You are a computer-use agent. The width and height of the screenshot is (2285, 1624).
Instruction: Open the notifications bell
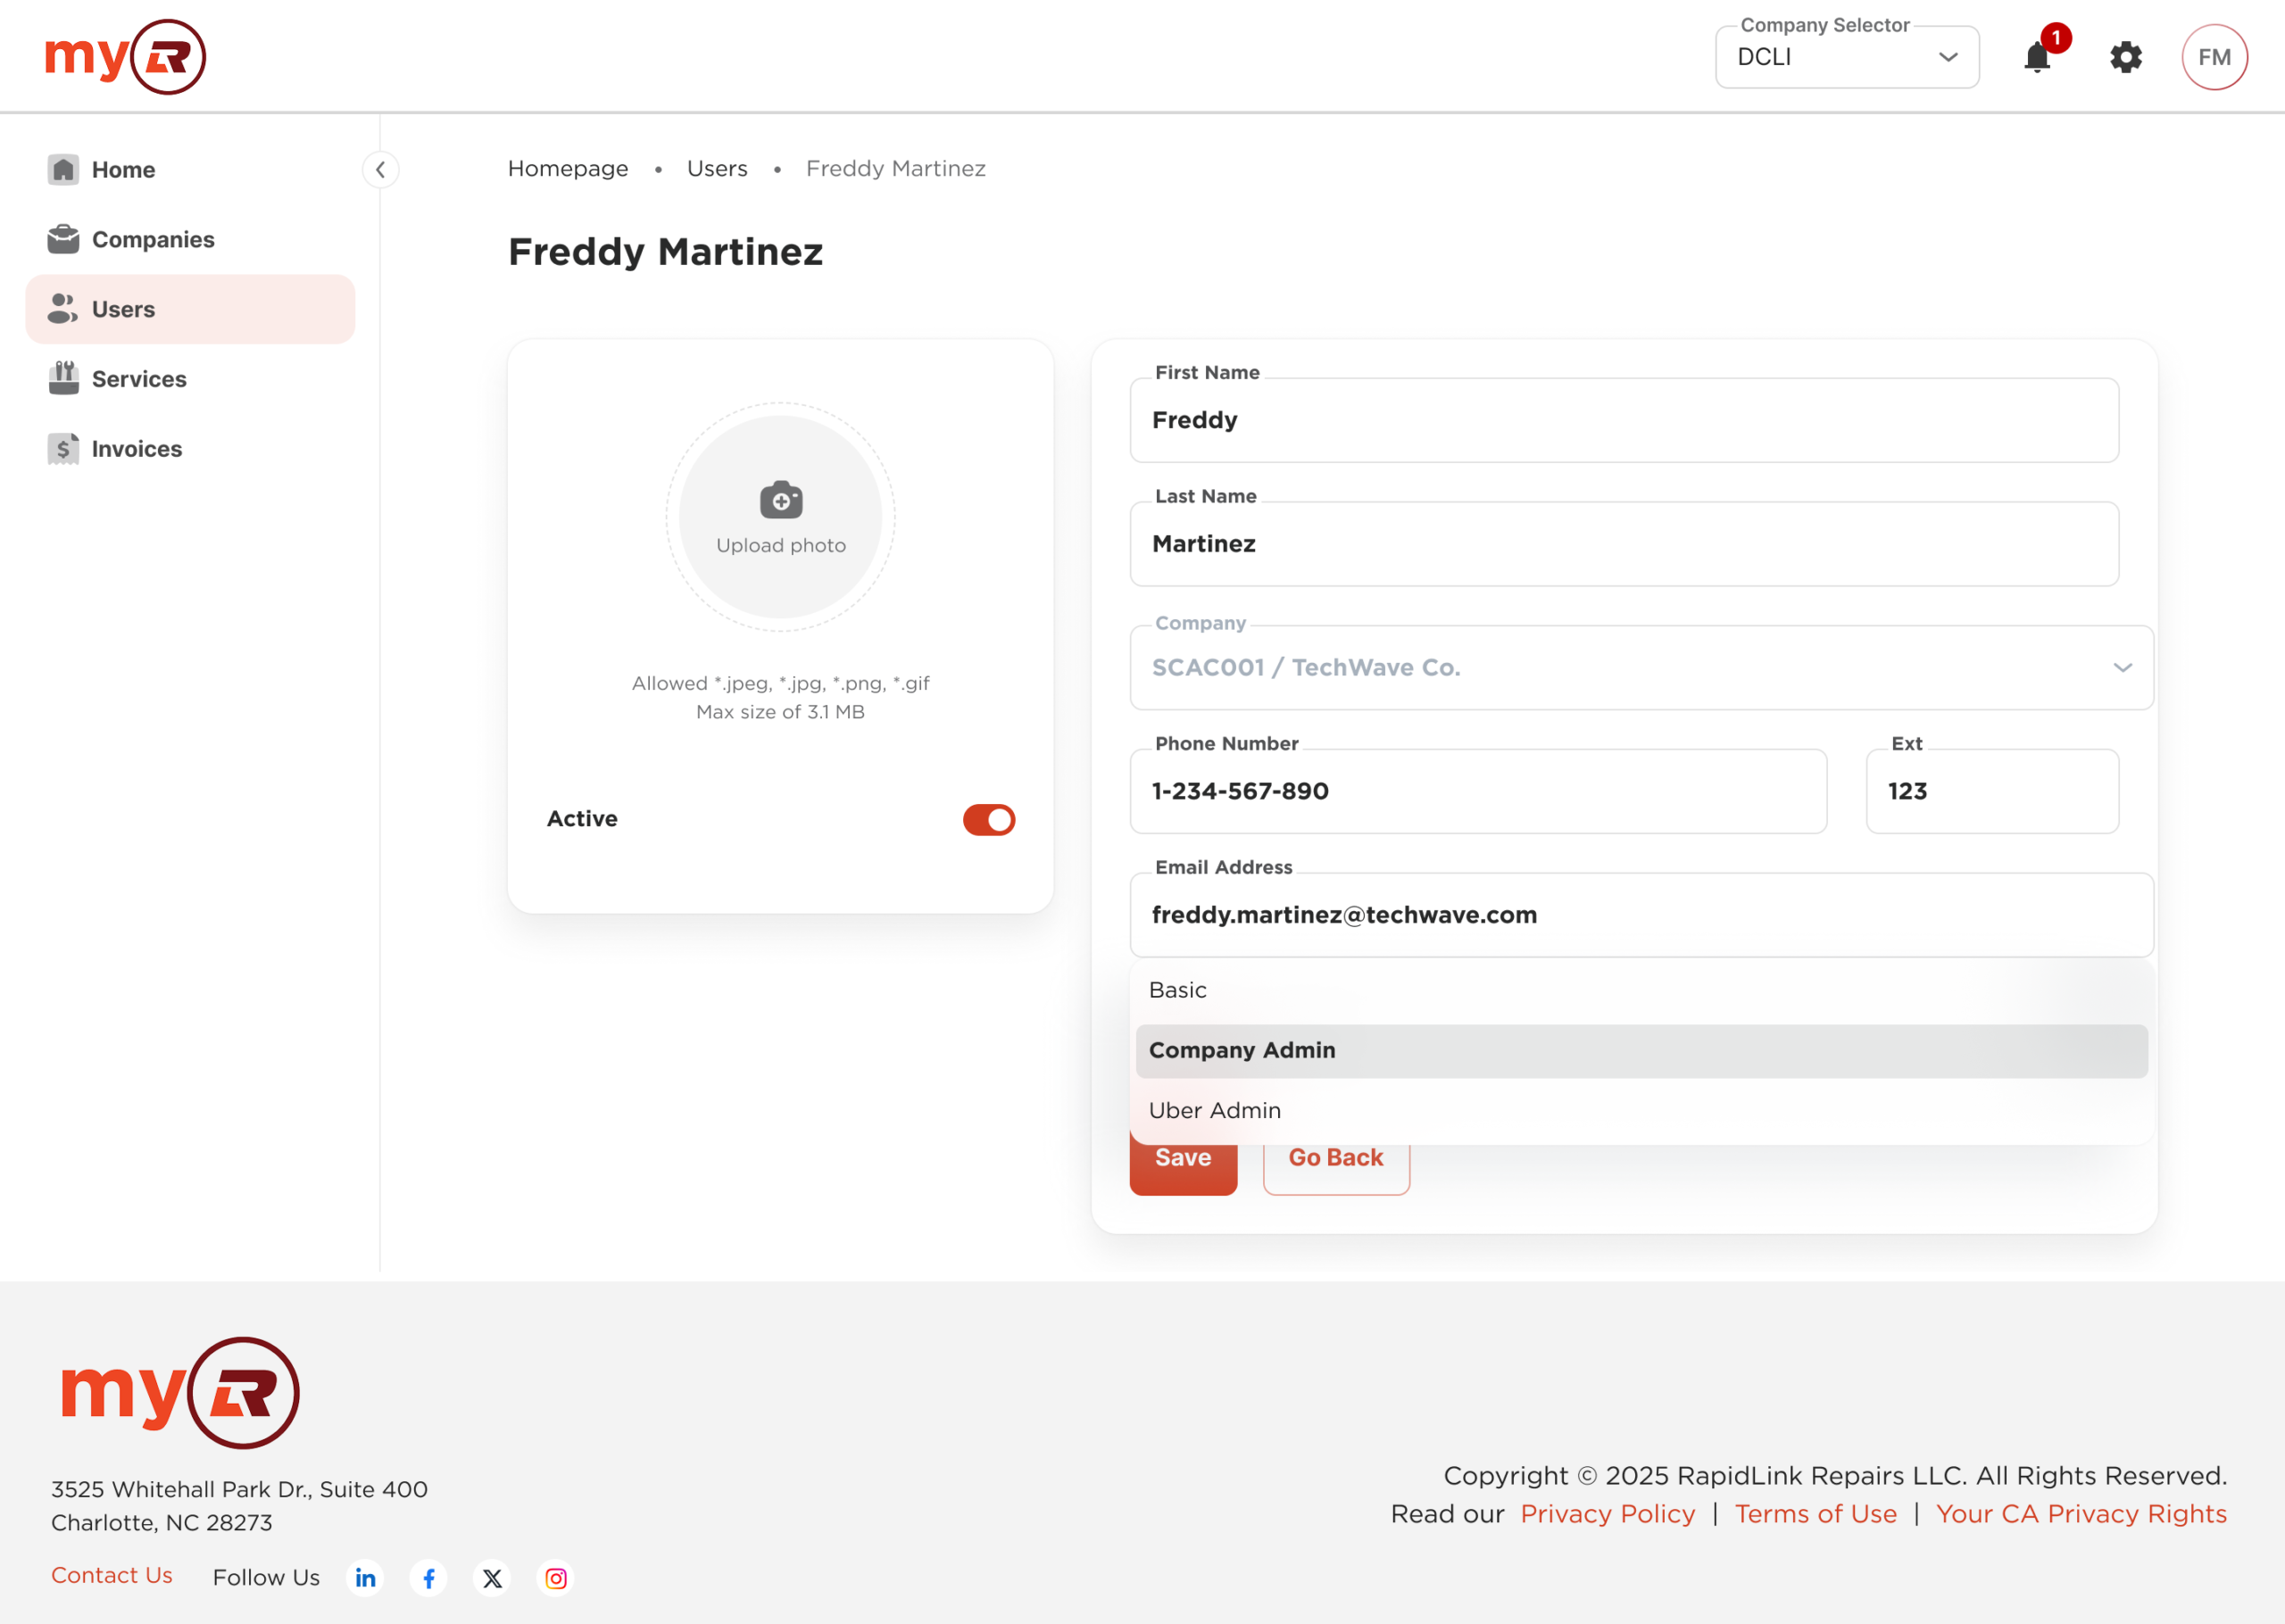pos(2037,57)
